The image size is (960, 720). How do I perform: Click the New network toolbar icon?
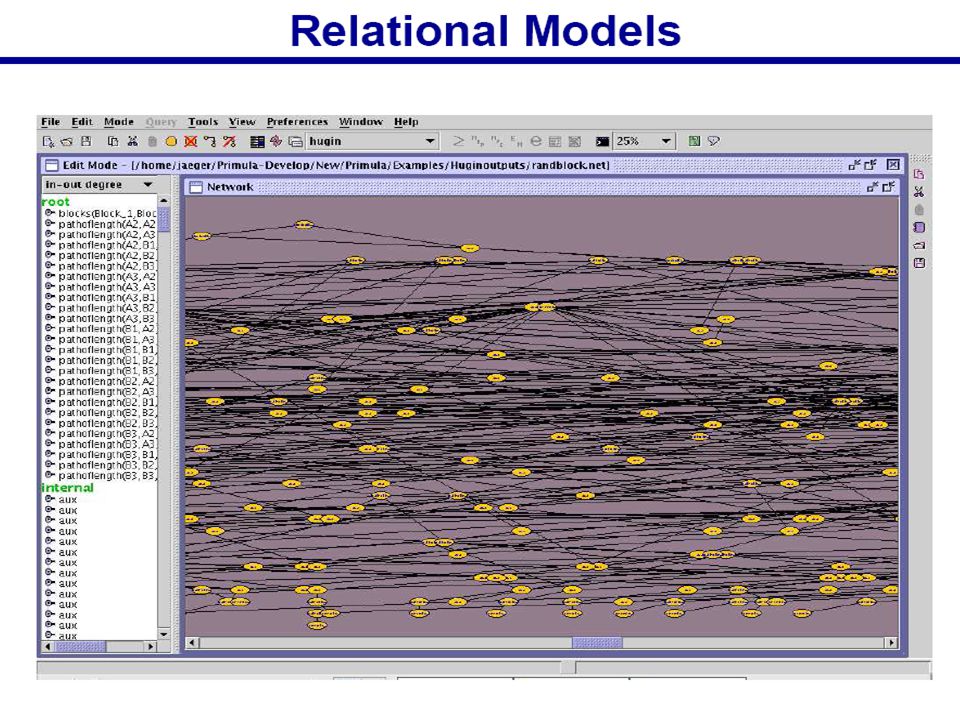(x=48, y=141)
